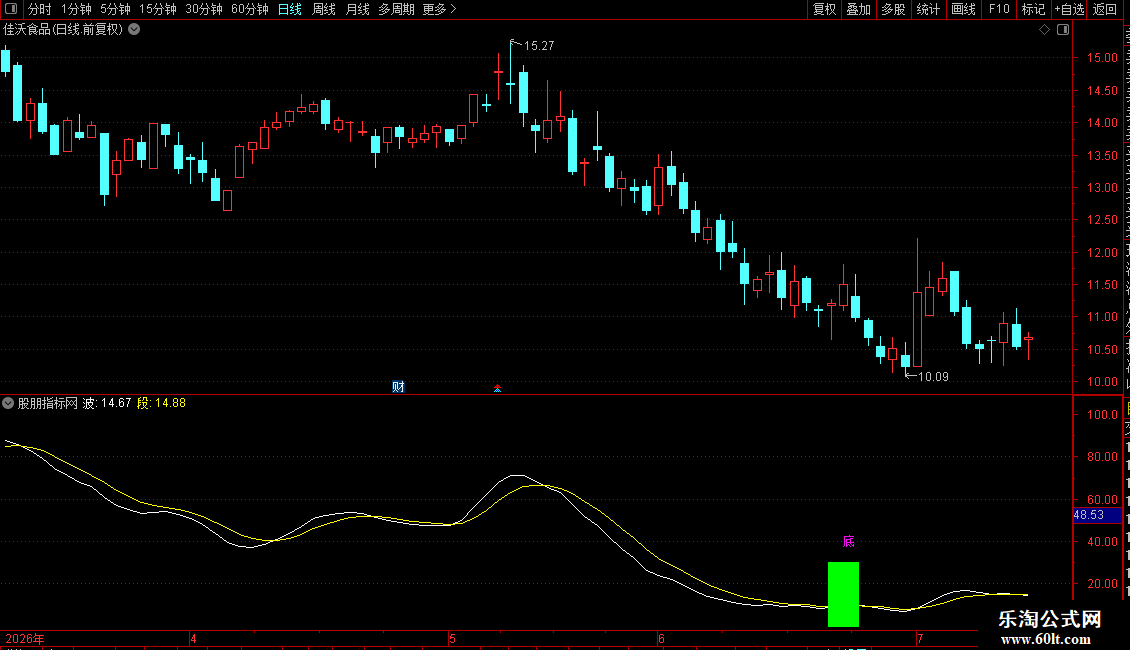This screenshot has width=1130, height=650.
Task: Click the 2026年 date axis label
Action: click(25, 638)
